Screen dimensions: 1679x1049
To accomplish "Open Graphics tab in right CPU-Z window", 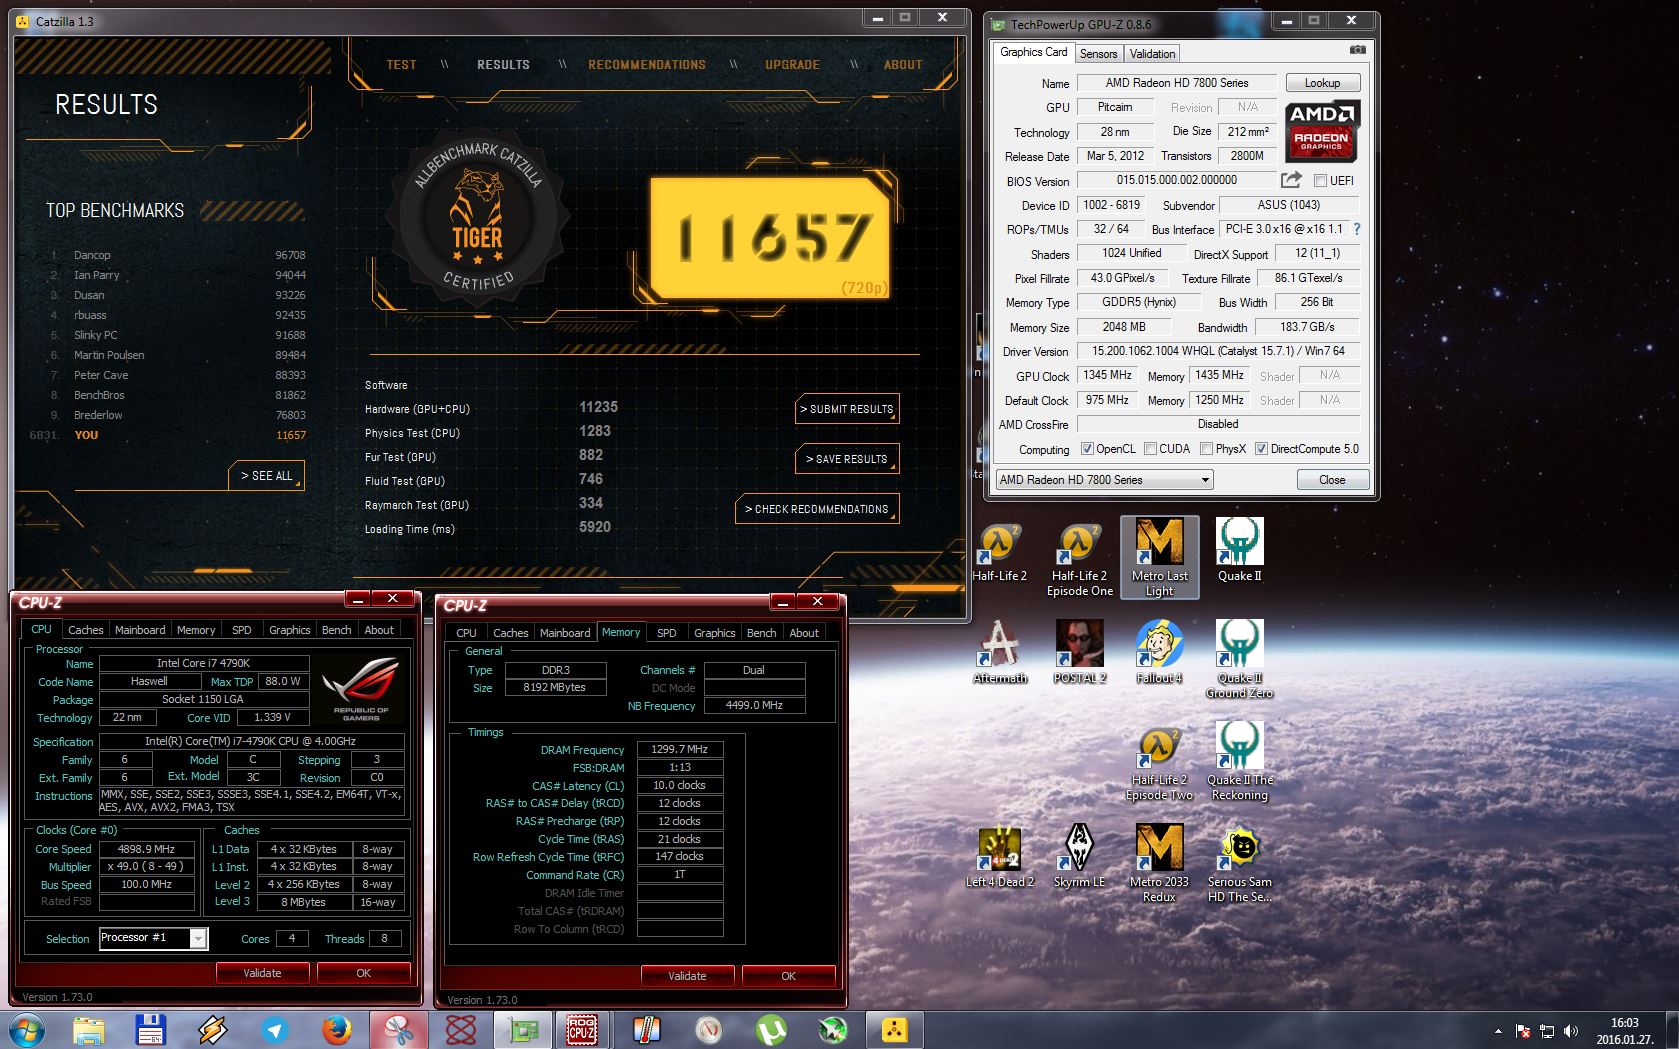I will coord(714,633).
